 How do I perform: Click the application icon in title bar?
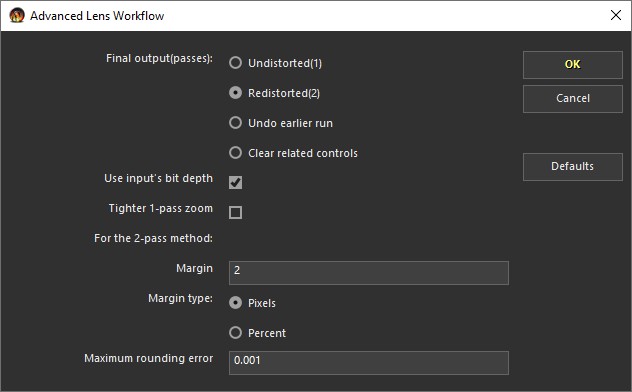click(17, 15)
